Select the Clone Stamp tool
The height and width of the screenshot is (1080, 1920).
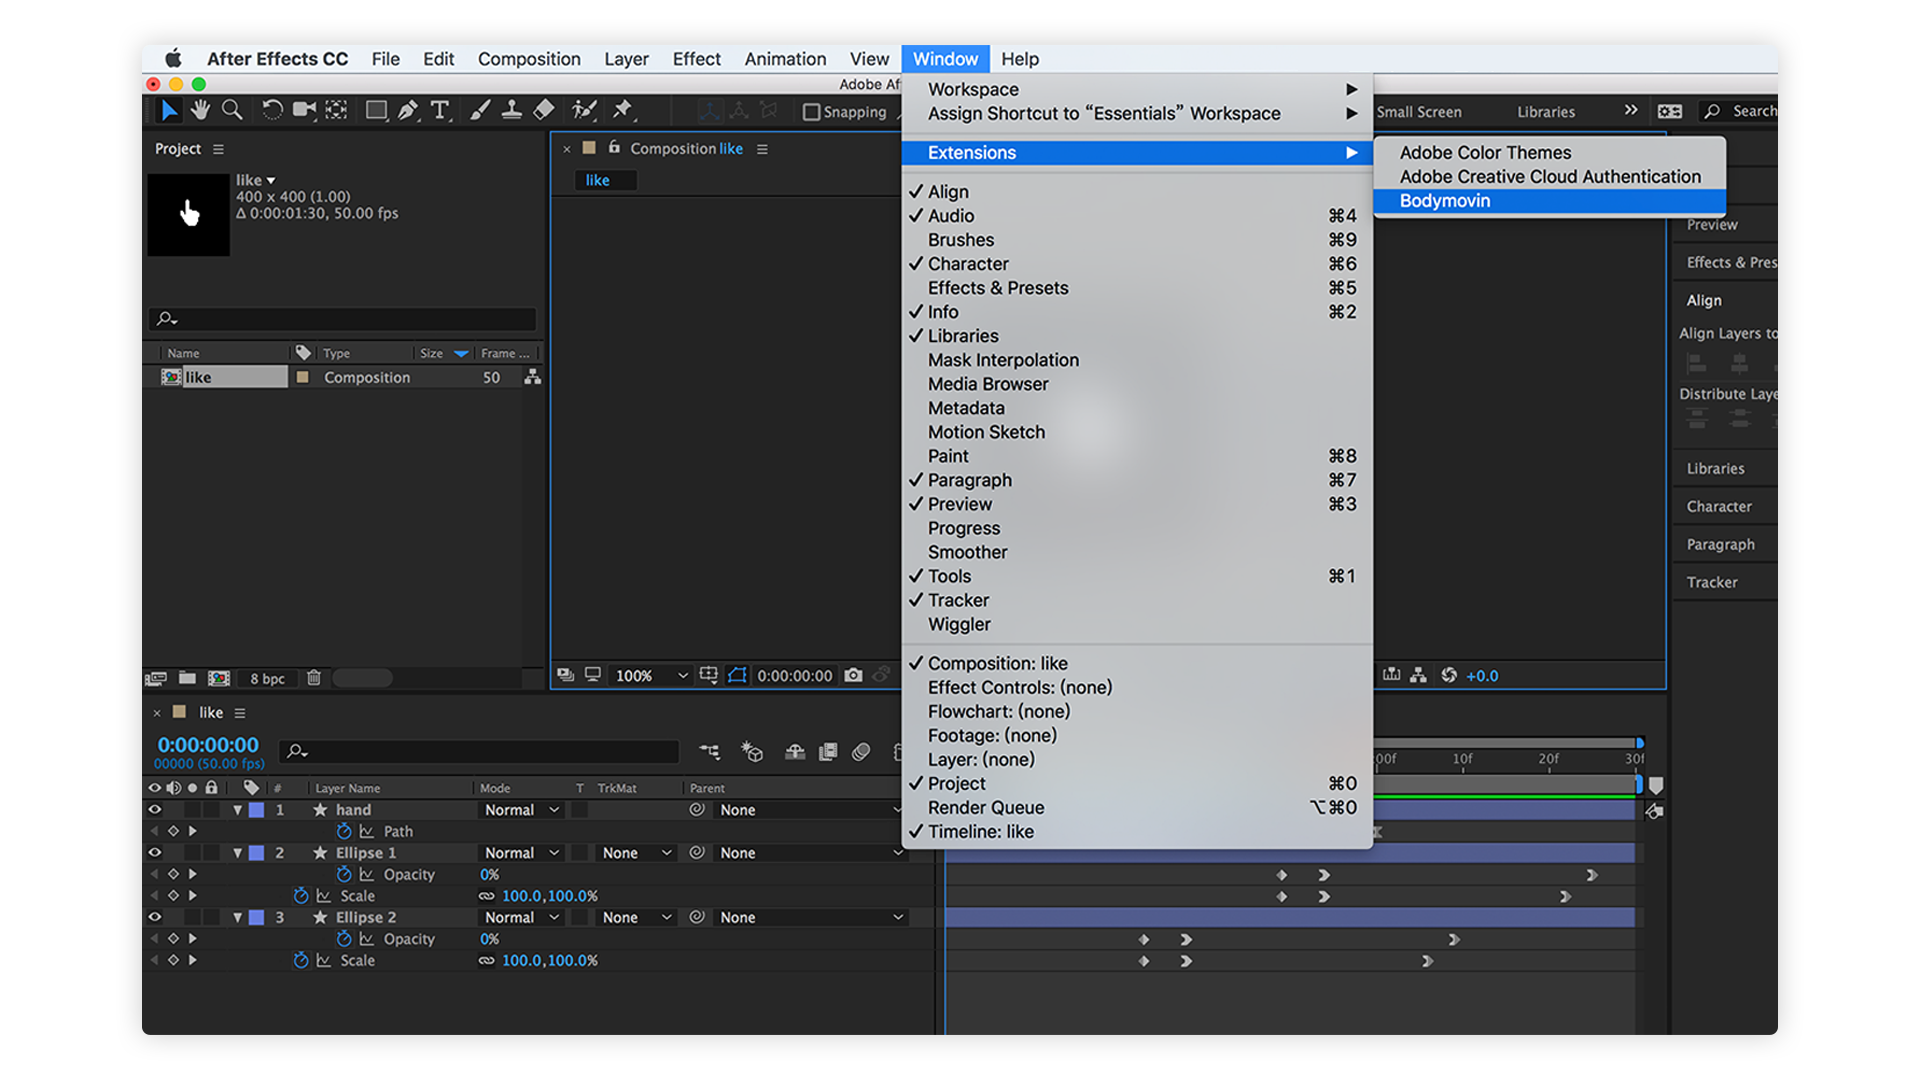click(x=512, y=110)
